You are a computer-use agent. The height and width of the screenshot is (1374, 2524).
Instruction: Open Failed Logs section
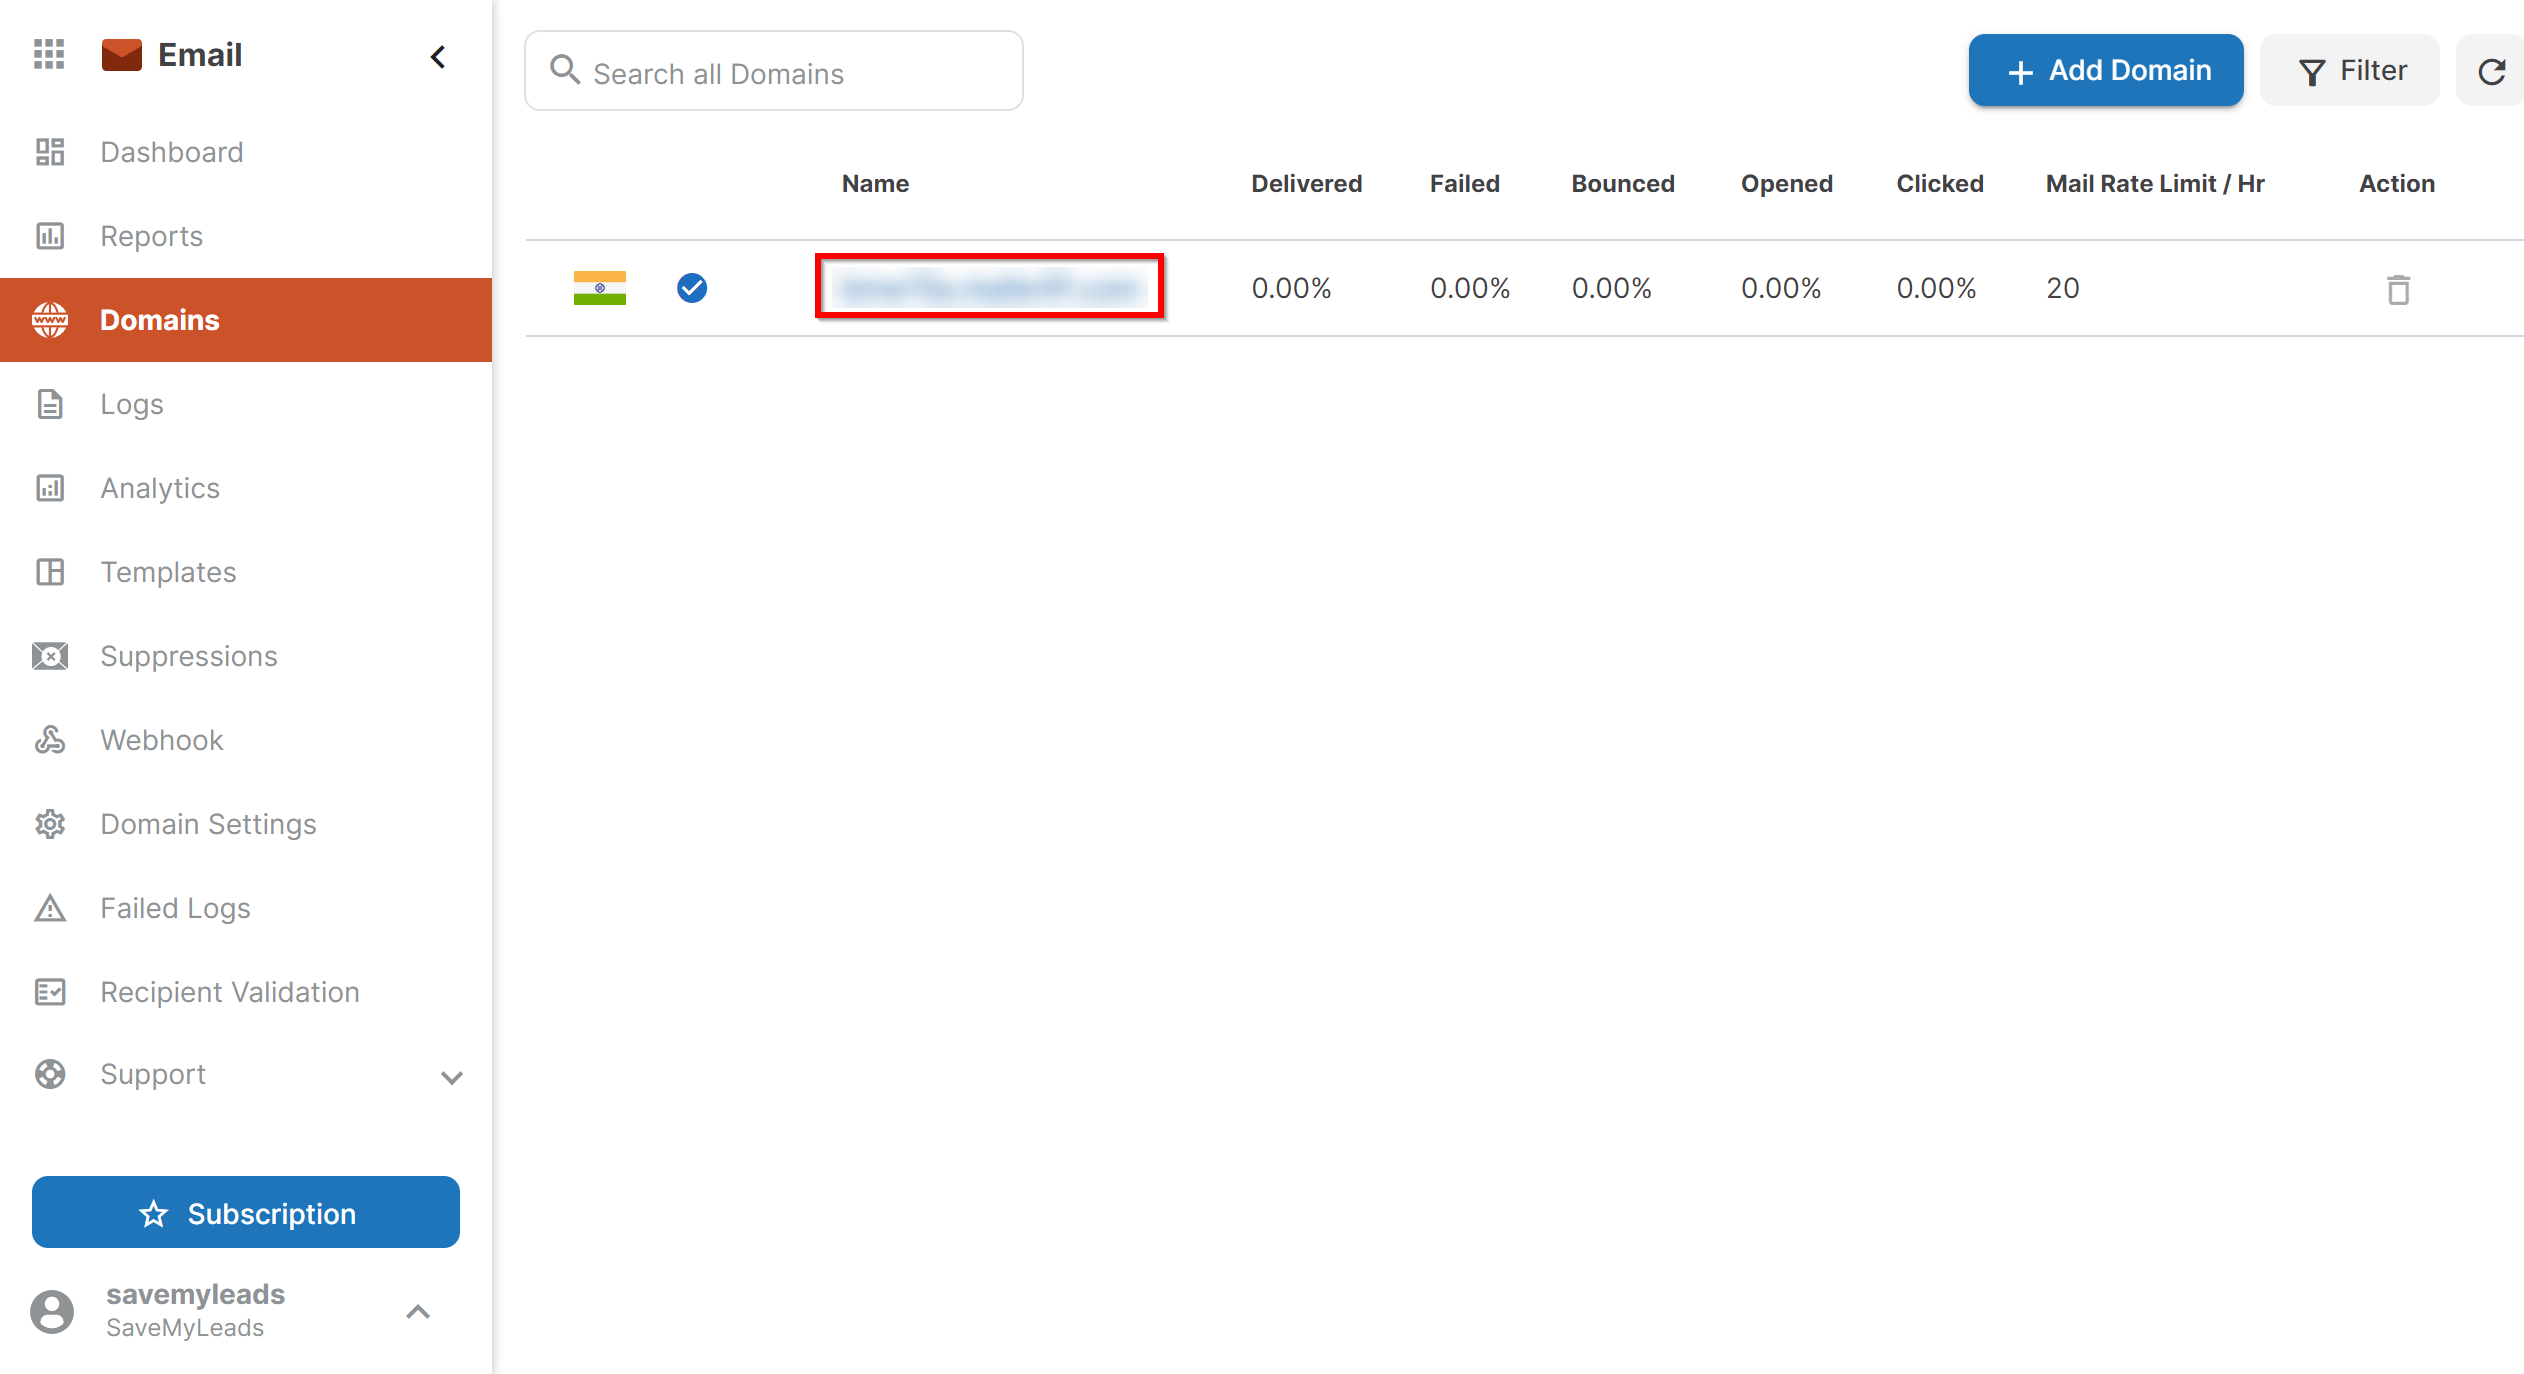coord(174,909)
